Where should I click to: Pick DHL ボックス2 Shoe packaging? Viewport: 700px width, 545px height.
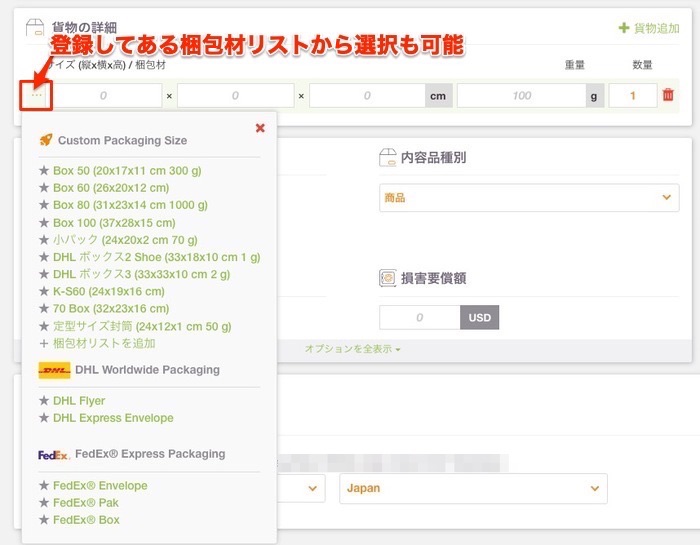(x=156, y=257)
